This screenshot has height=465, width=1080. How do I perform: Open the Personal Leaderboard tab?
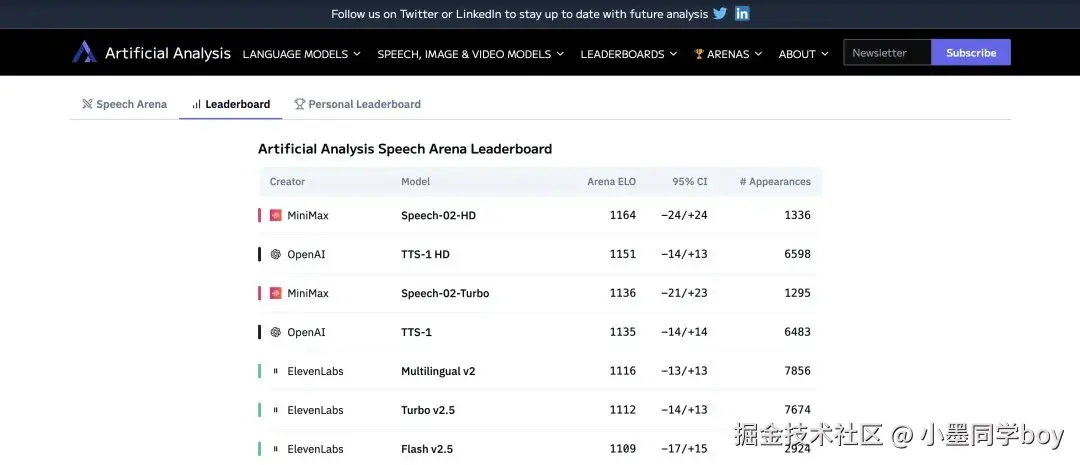coord(357,104)
